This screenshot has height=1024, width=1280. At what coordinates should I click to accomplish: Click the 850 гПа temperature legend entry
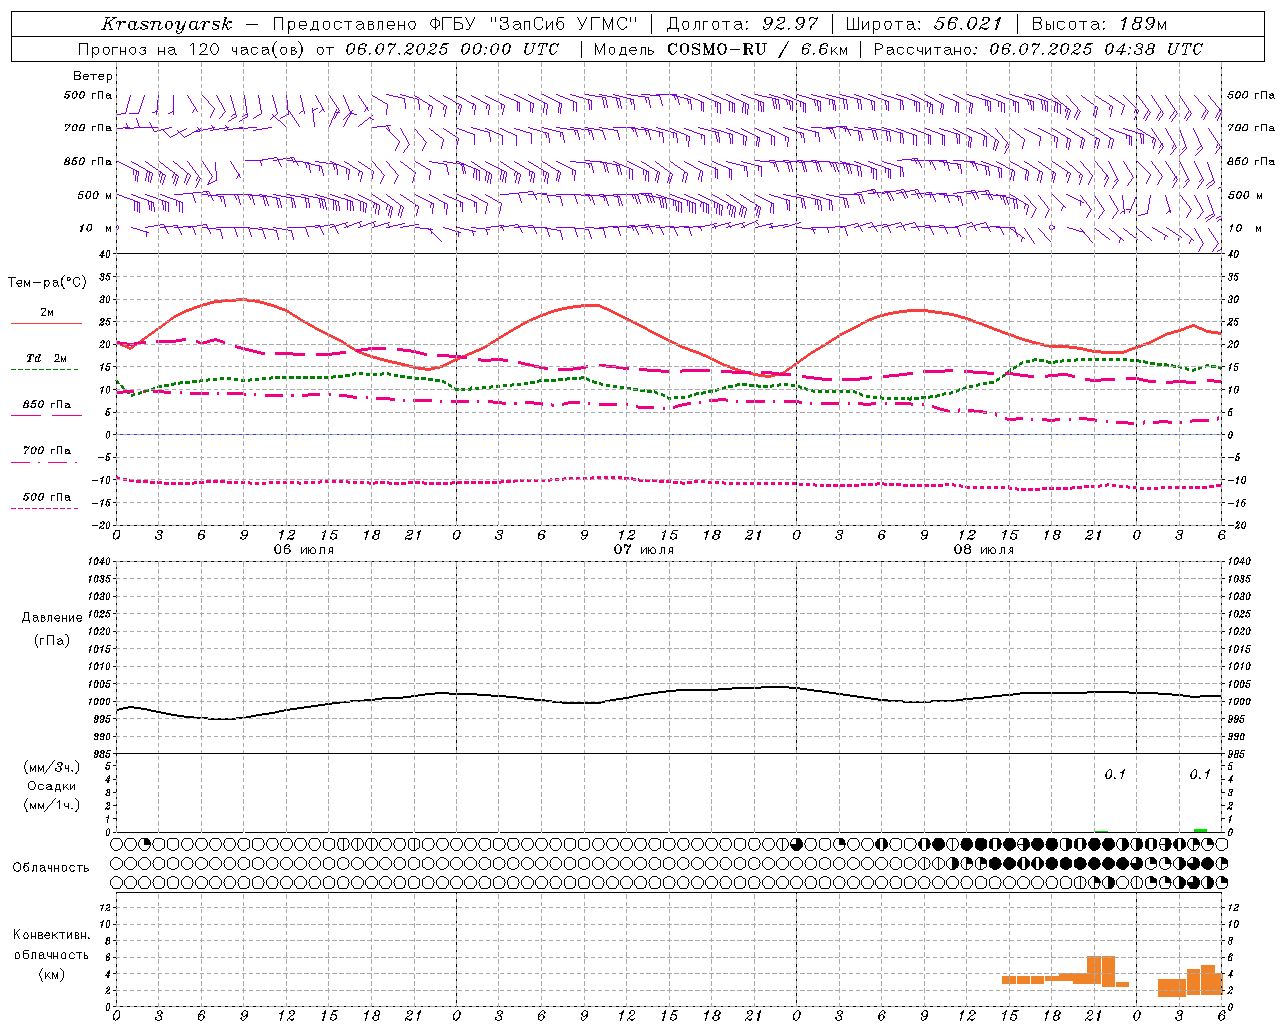pyautogui.click(x=46, y=405)
